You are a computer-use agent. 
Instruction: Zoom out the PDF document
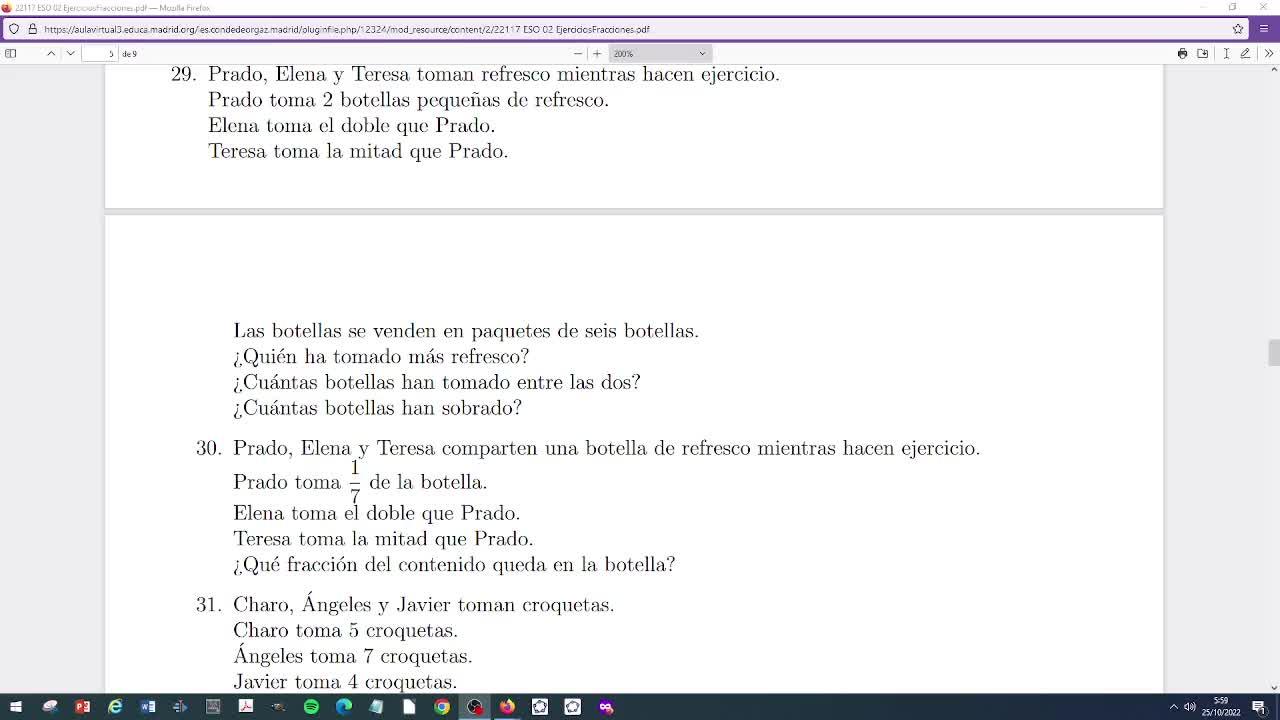pos(577,53)
